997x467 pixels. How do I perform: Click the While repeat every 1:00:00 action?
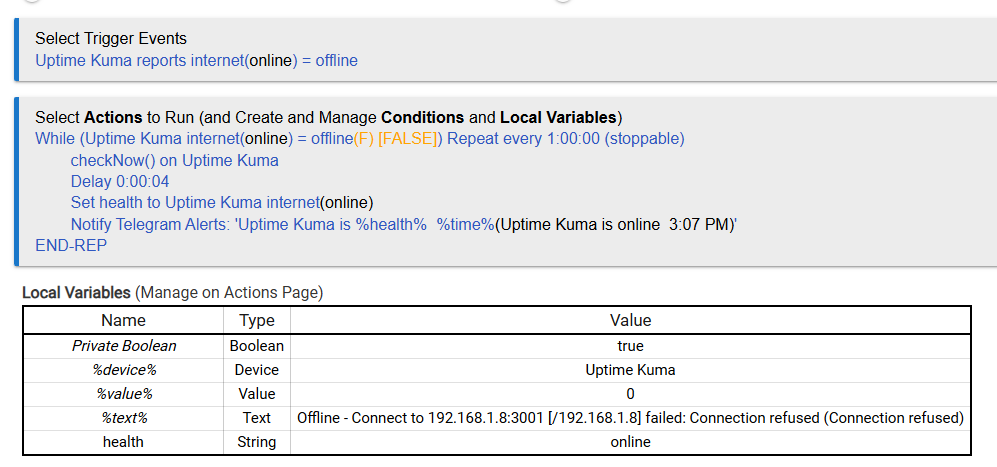coord(359,139)
